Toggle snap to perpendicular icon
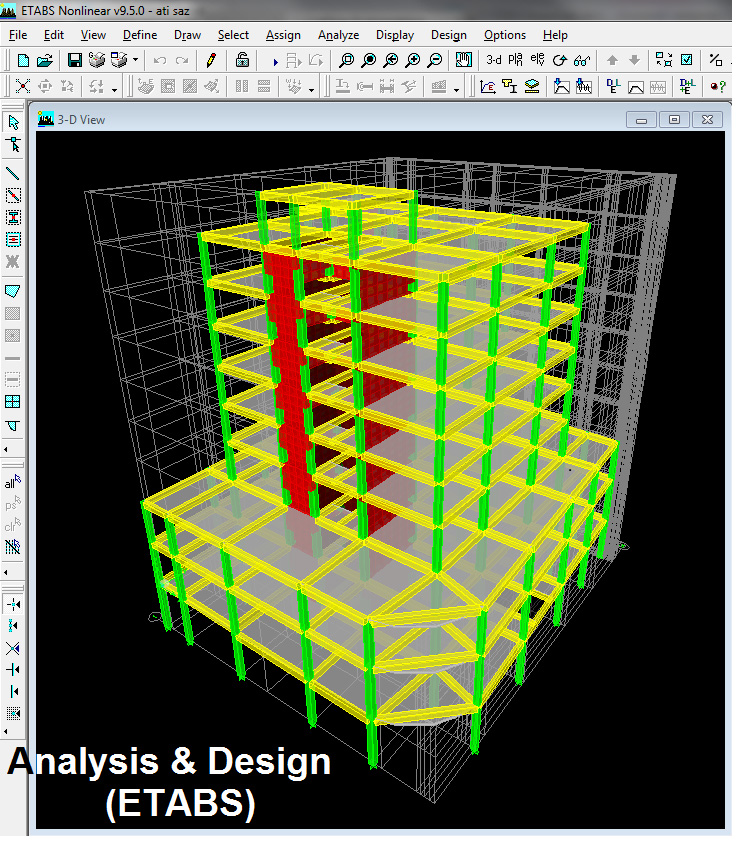The width and height of the screenshot is (736, 844). coord(13,670)
